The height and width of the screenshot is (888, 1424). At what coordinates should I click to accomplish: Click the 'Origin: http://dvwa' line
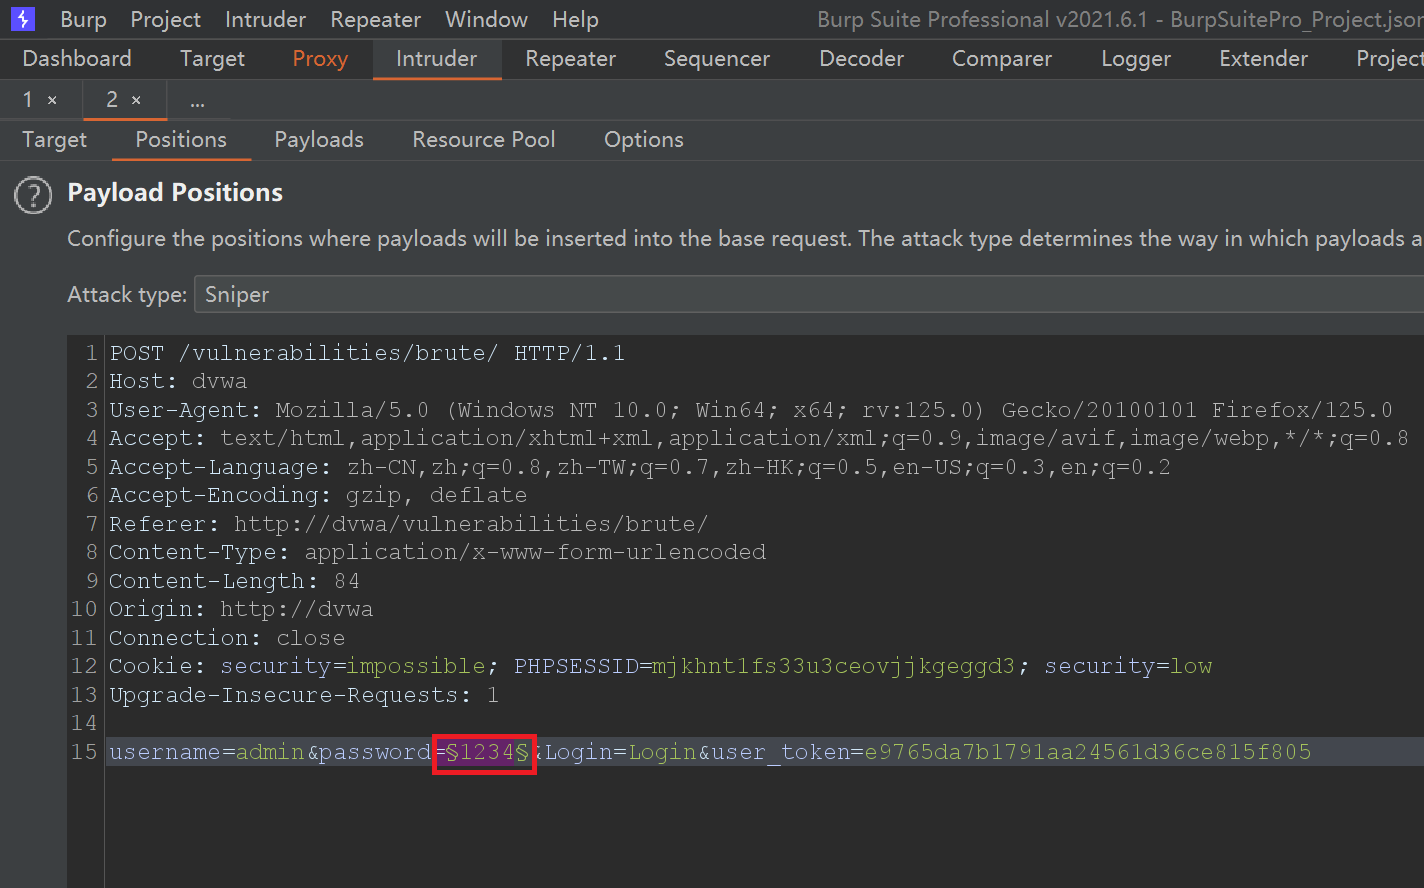click(241, 609)
